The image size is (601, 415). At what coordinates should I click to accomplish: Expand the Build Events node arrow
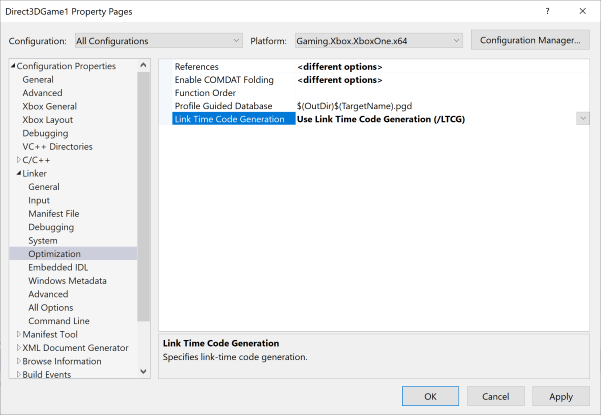(19, 374)
